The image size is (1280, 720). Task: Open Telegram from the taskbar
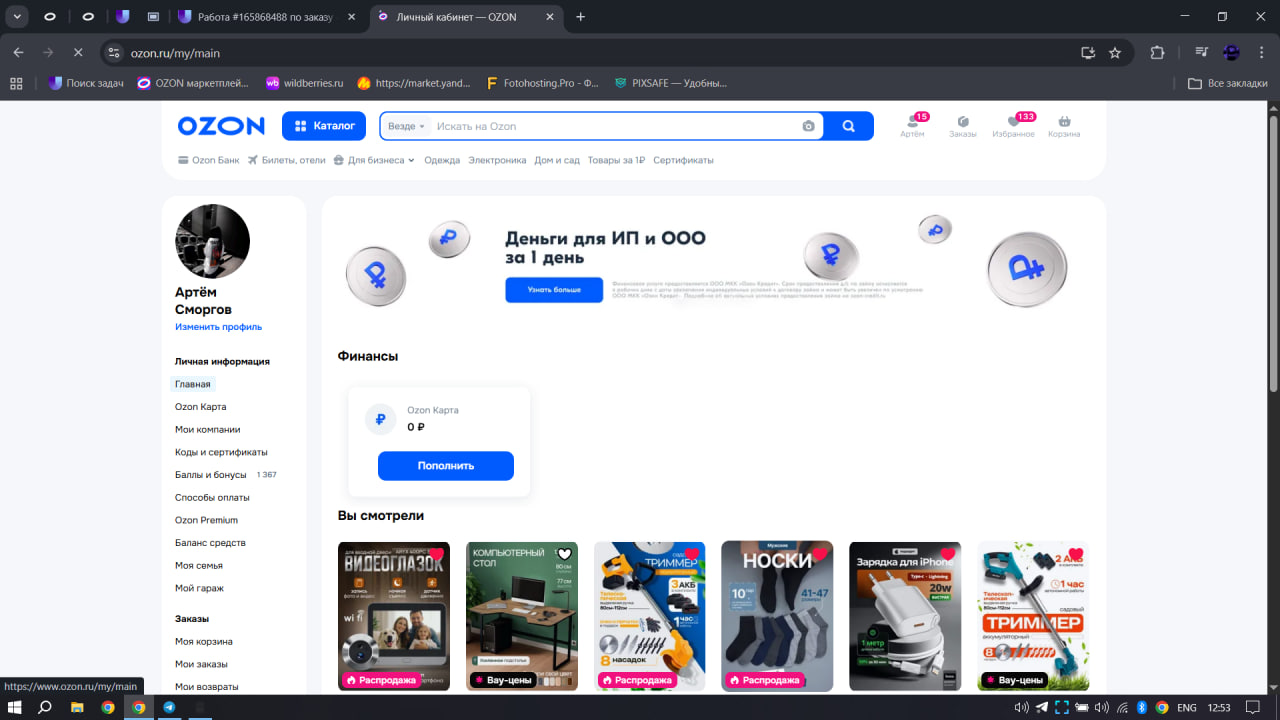[169, 707]
